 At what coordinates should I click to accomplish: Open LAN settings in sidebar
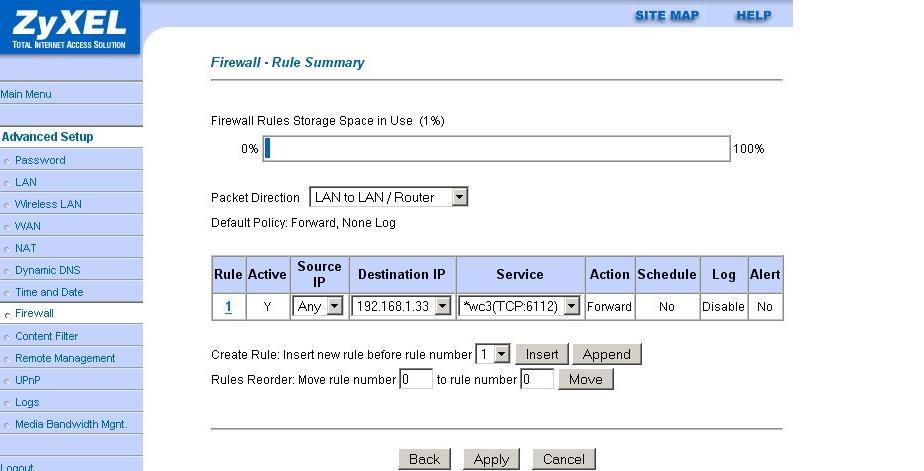coord(25,182)
